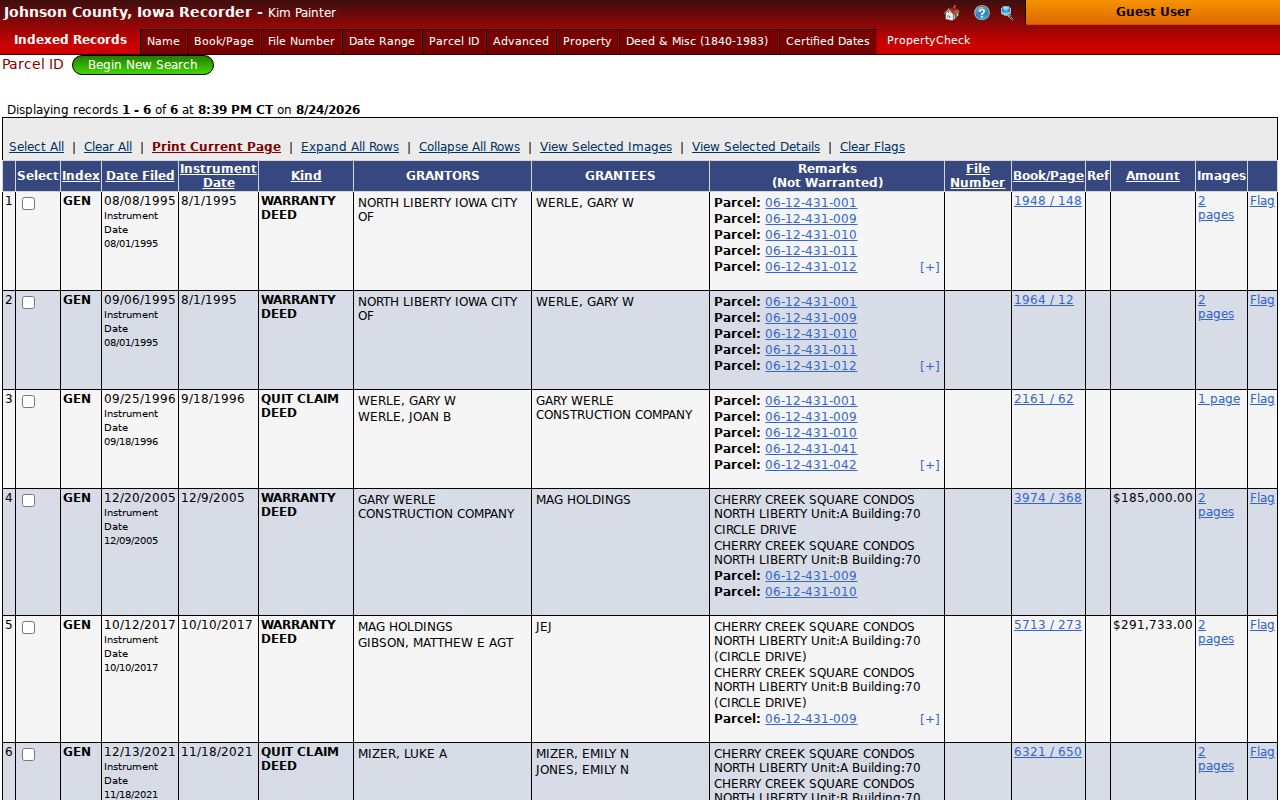Click Print Current Page

pos(216,147)
